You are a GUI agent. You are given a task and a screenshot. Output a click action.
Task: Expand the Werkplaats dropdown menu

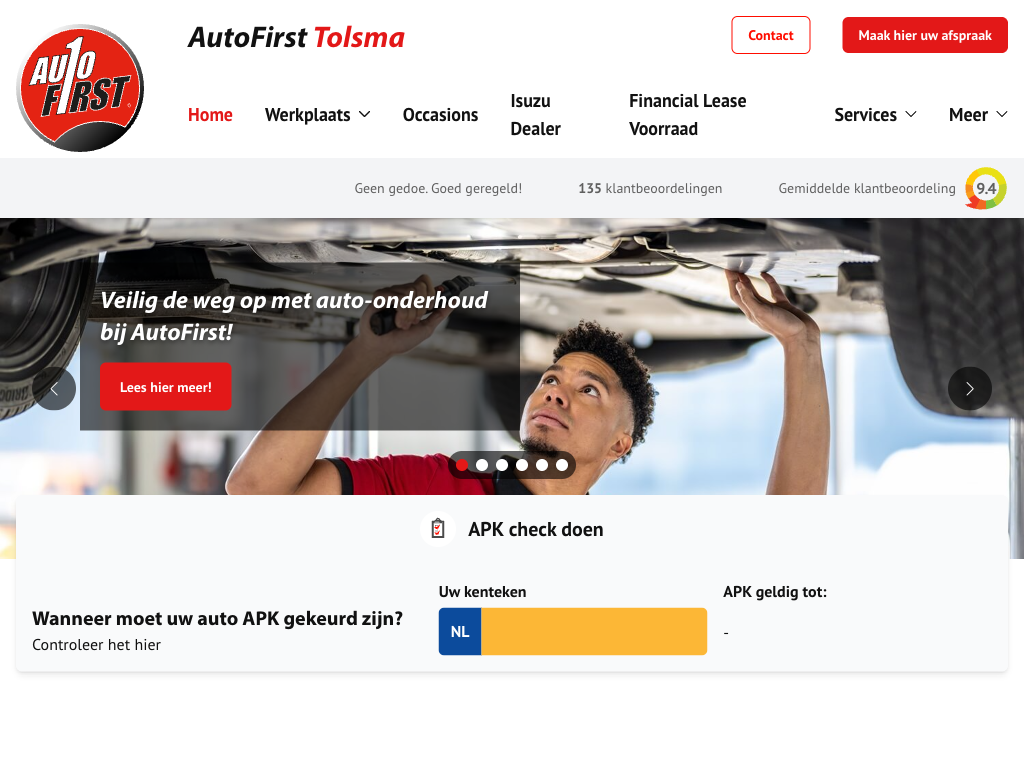coord(317,115)
